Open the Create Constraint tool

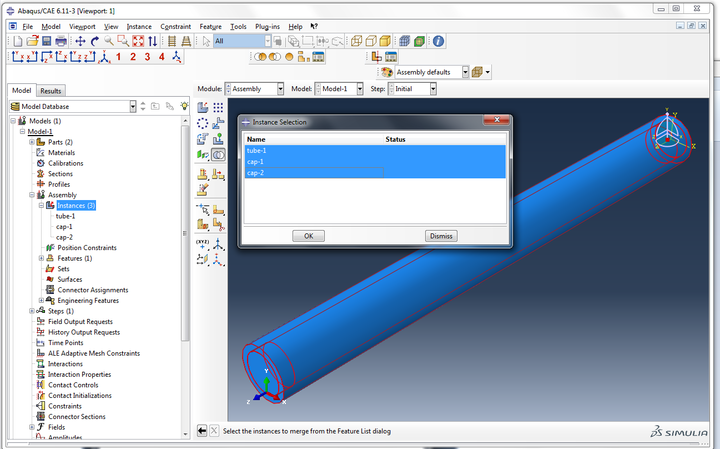click(202, 155)
